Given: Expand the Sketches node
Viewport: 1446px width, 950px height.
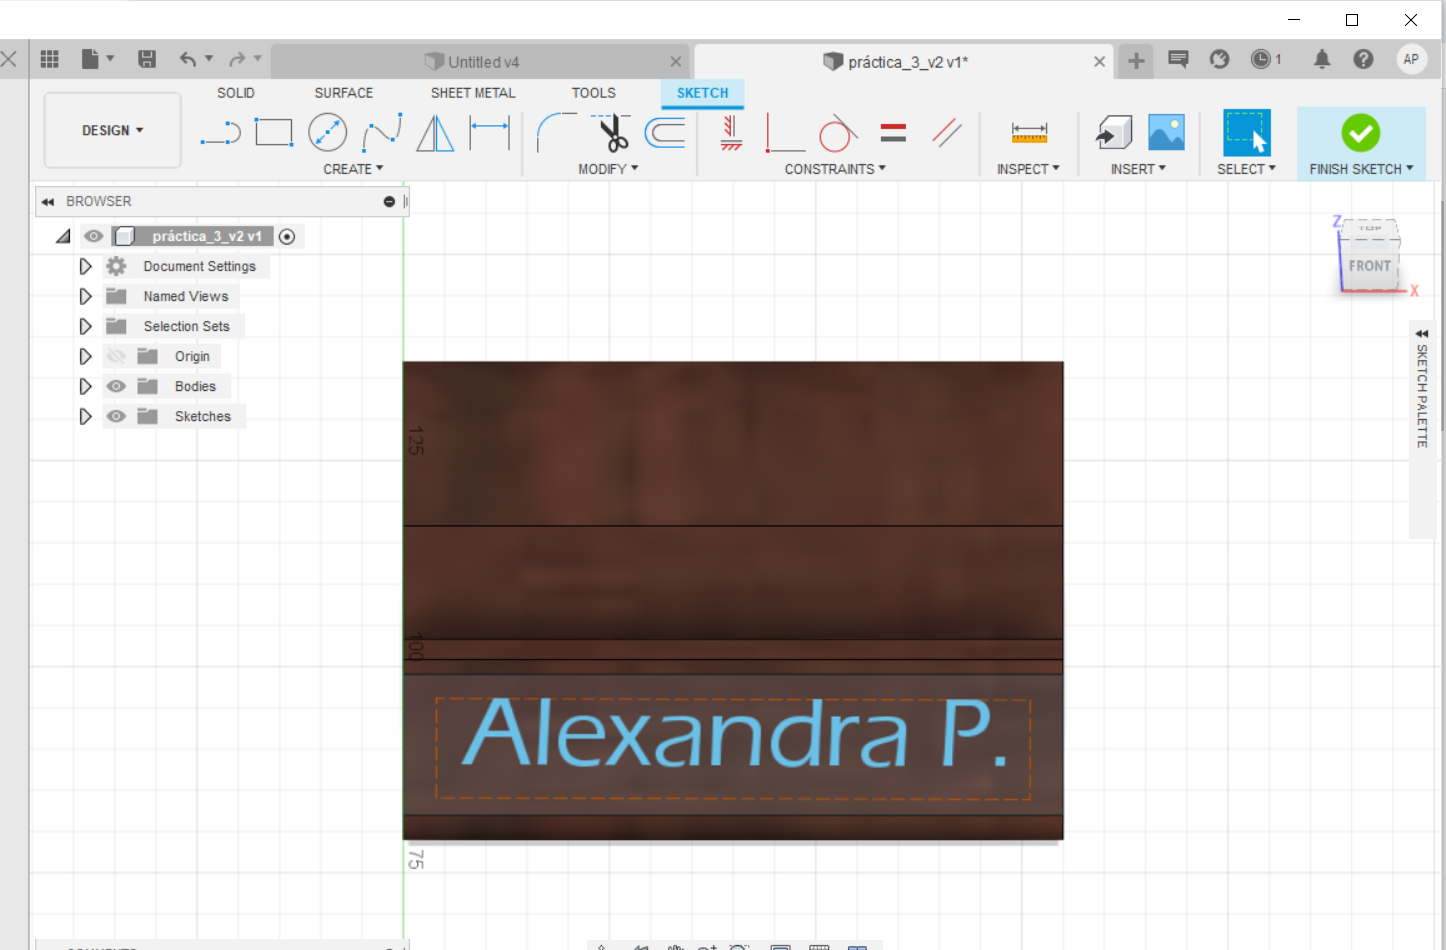Looking at the screenshot, I should click(x=85, y=416).
